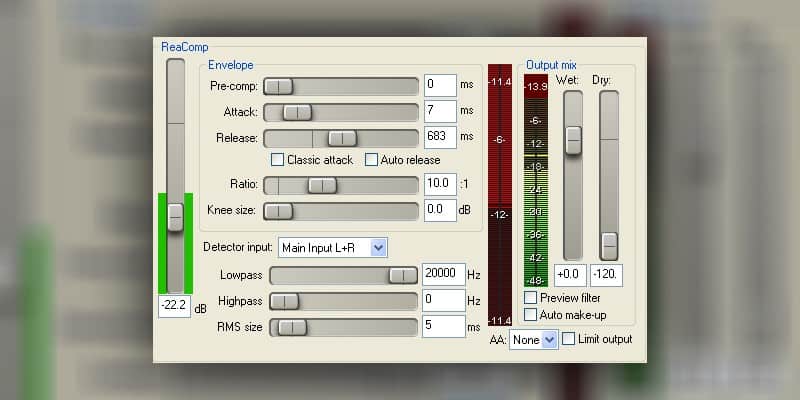800x400 pixels.
Task: Open the Detector input dropdown
Action: [332, 247]
